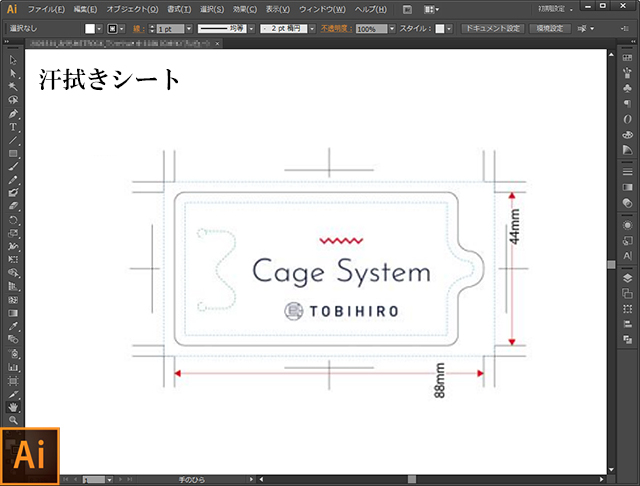The height and width of the screenshot is (486, 640).
Task: Open the ウィンドウ(W) menu
Action: 321,8
